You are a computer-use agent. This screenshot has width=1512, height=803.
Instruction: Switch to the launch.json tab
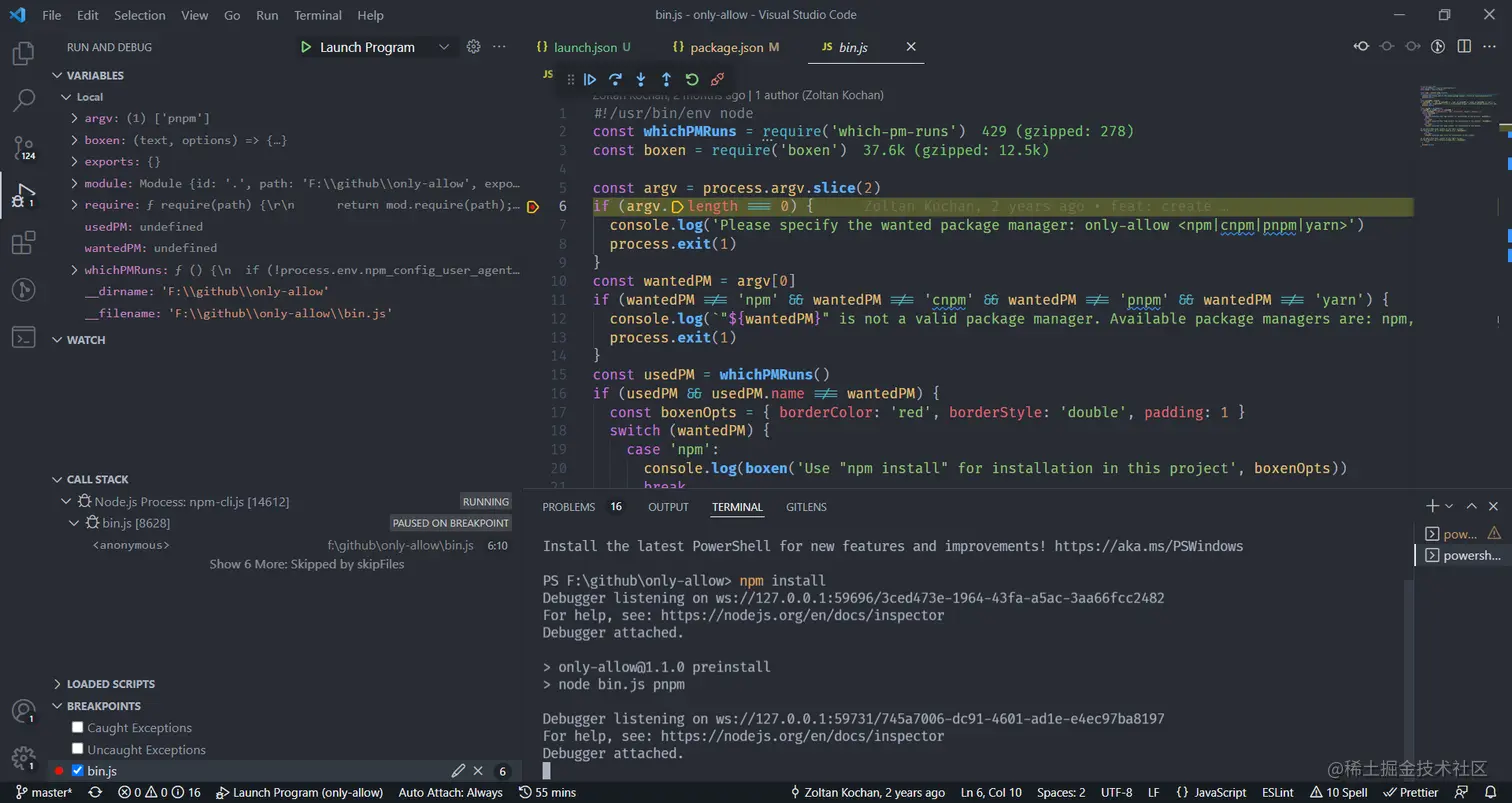pos(584,47)
